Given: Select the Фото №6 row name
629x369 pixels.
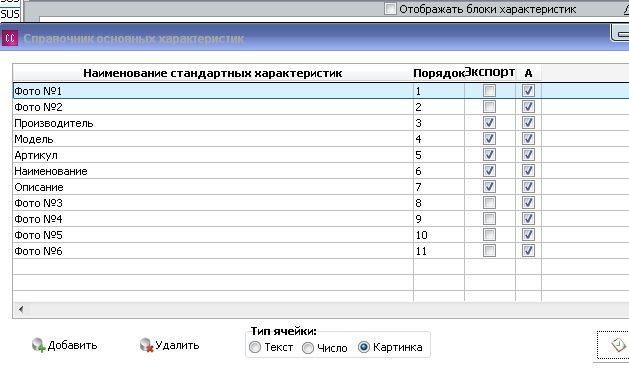Looking at the screenshot, I should (38, 251).
